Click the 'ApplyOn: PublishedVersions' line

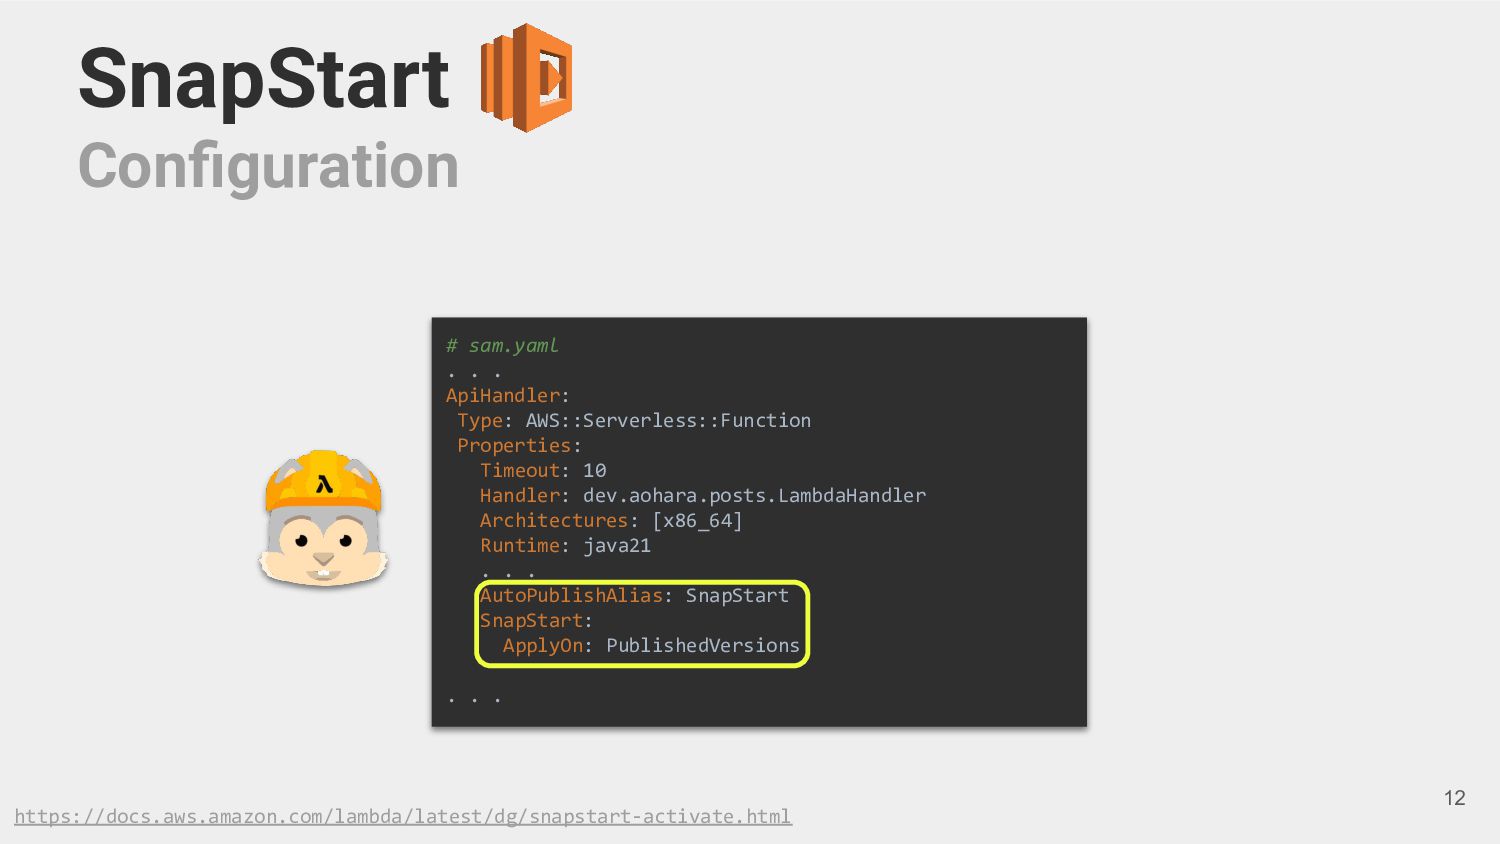point(651,645)
